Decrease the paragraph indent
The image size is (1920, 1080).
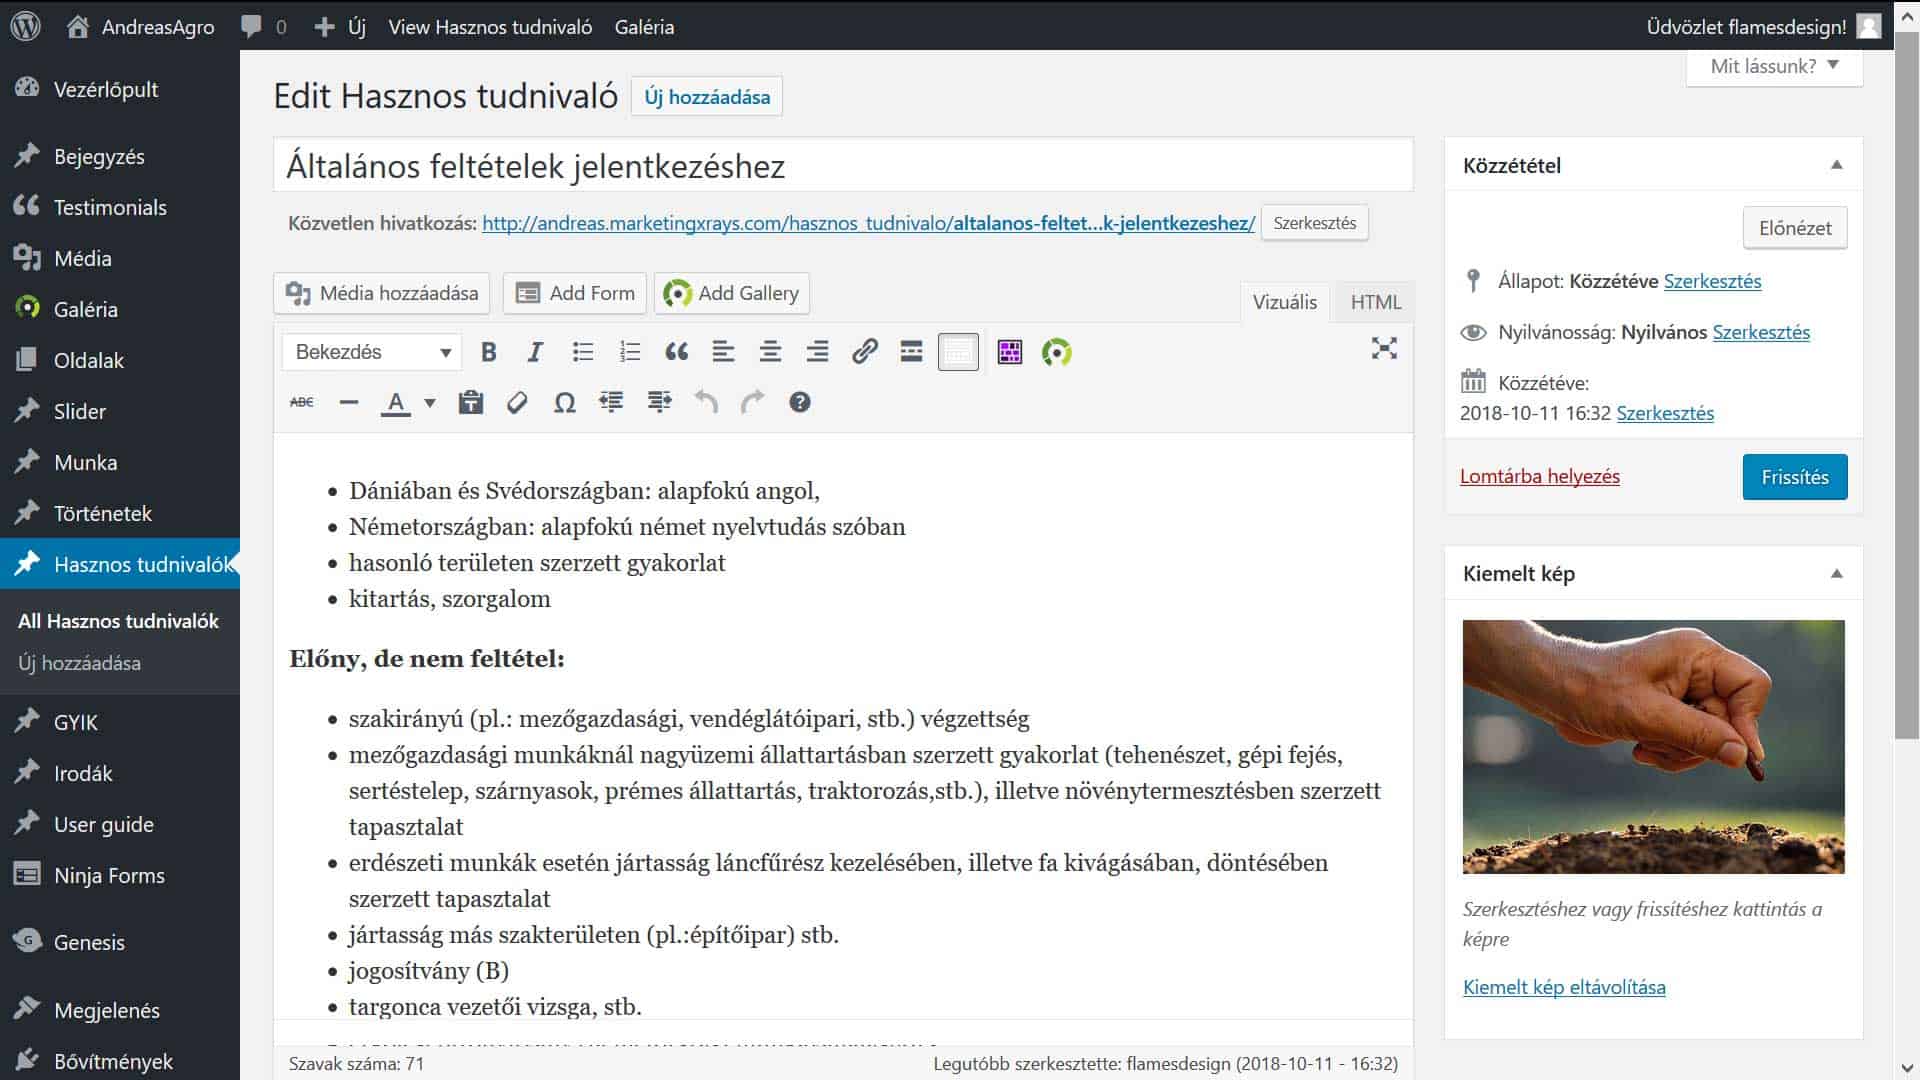(x=611, y=402)
